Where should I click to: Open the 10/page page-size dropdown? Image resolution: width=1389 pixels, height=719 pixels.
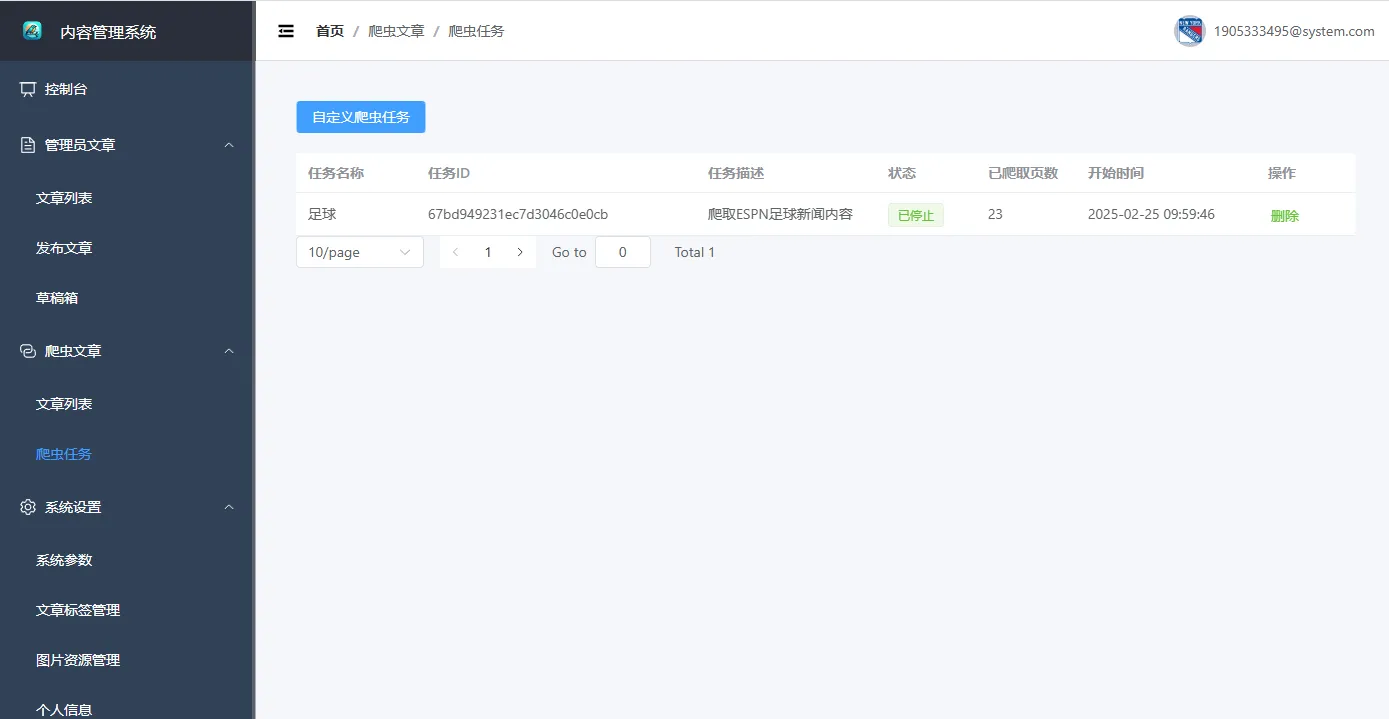point(360,252)
